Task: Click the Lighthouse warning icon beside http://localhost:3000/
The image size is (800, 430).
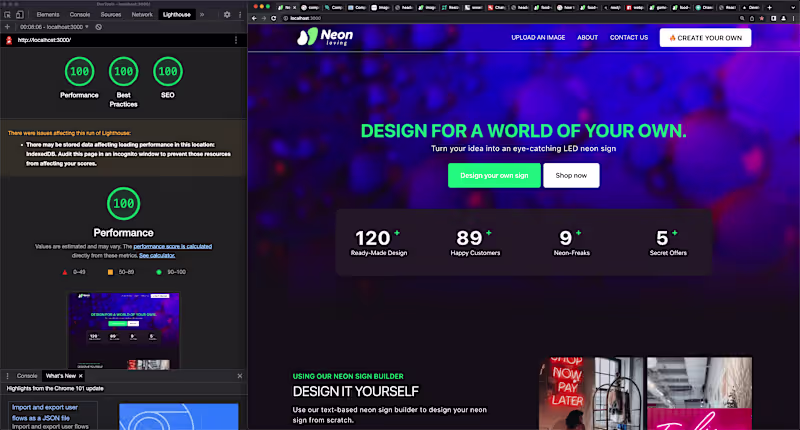Action: pos(9,40)
